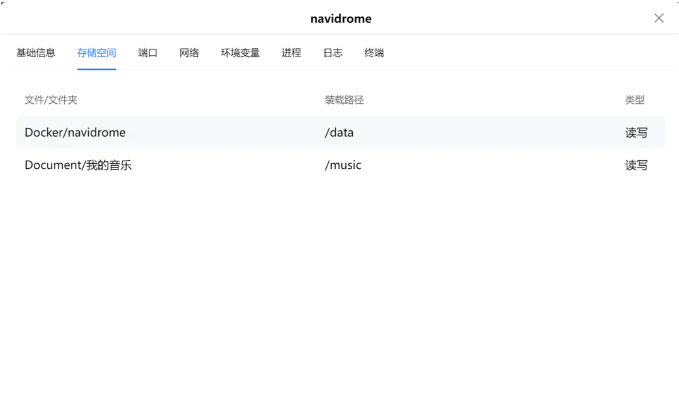Open the 端口 tab
The height and width of the screenshot is (419, 679).
point(148,53)
